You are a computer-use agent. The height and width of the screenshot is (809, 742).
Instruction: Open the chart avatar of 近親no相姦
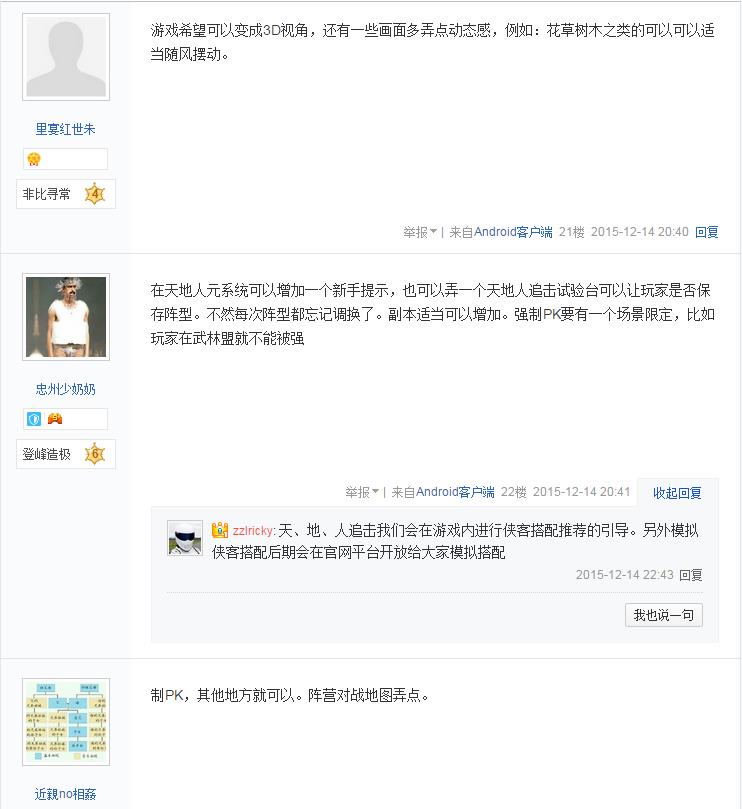click(66, 722)
